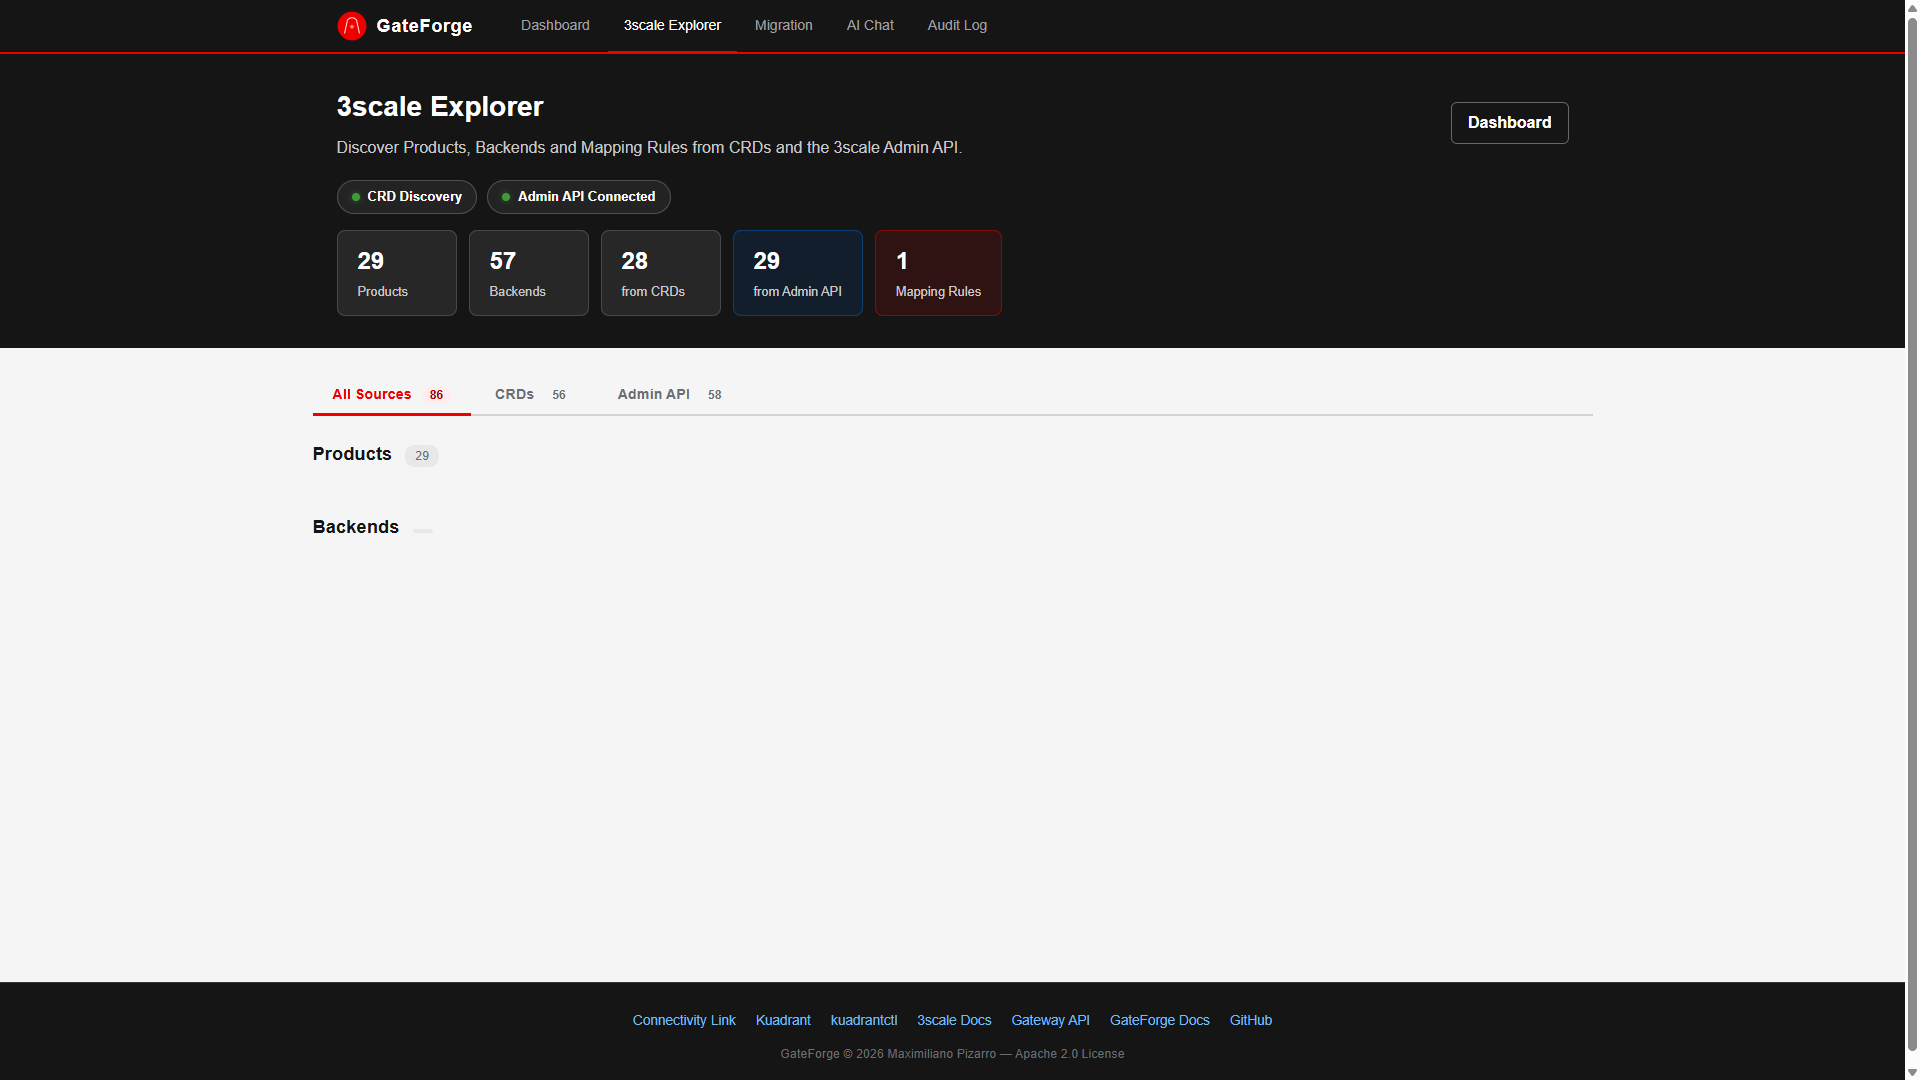This screenshot has width=1920, height=1080.
Task: Toggle the Admin API Connected pill
Action: point(578,197)
